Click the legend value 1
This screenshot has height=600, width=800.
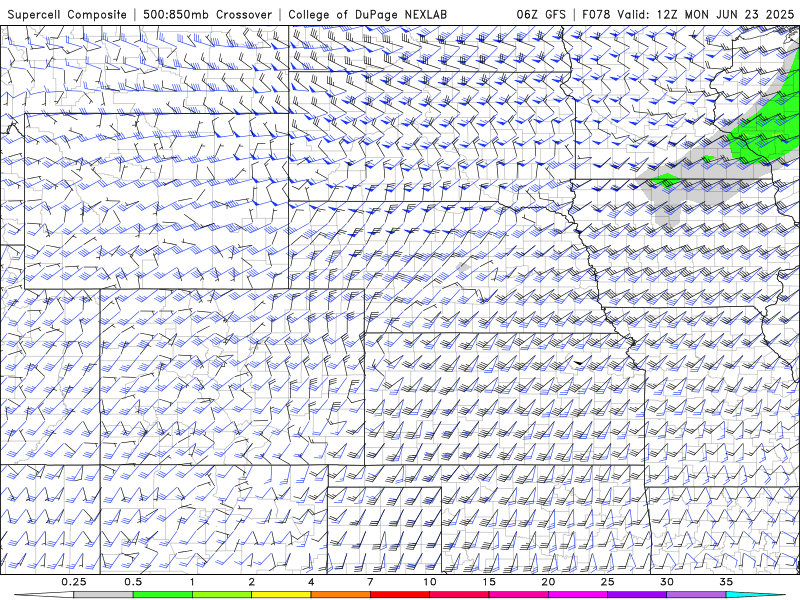pyautogui.click(x=192, y=582)
